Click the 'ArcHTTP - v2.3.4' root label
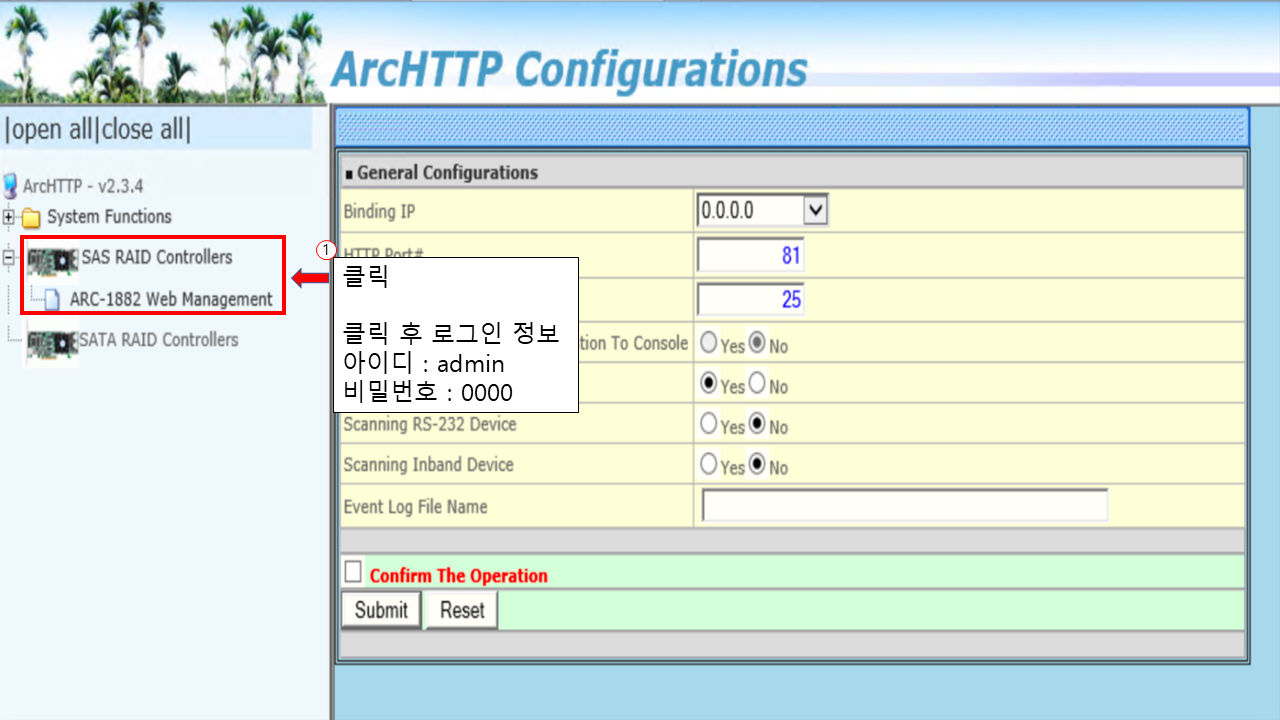The width and height of the screenshot is (1280, 720). coord(83,186)
